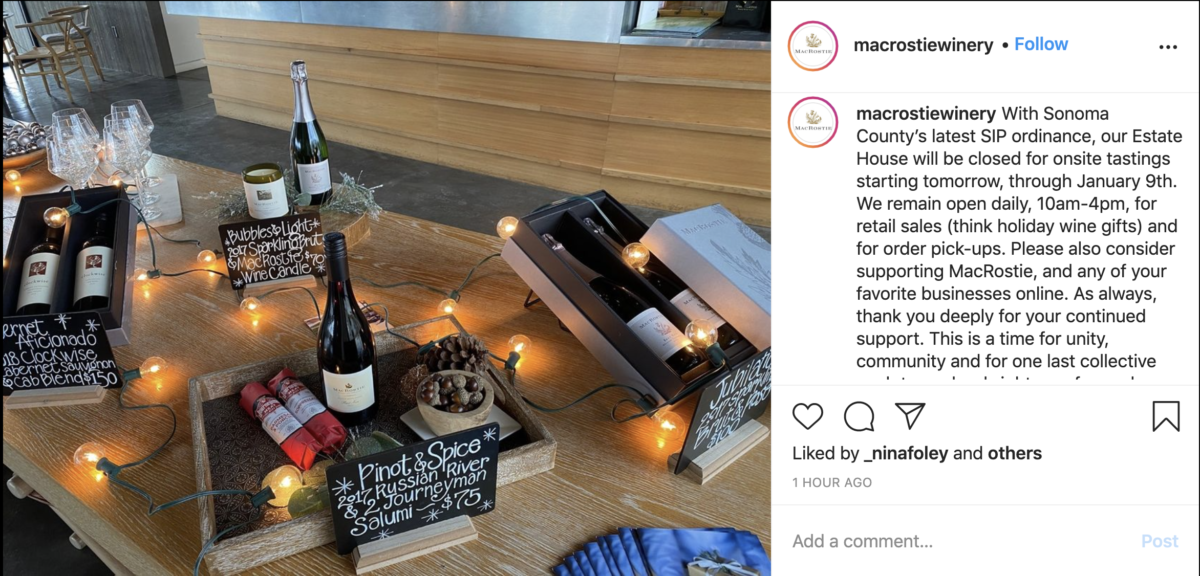This screenshot has height=576, width=1200.
Task: View the others who liked the post
Action: [1015, 453]
